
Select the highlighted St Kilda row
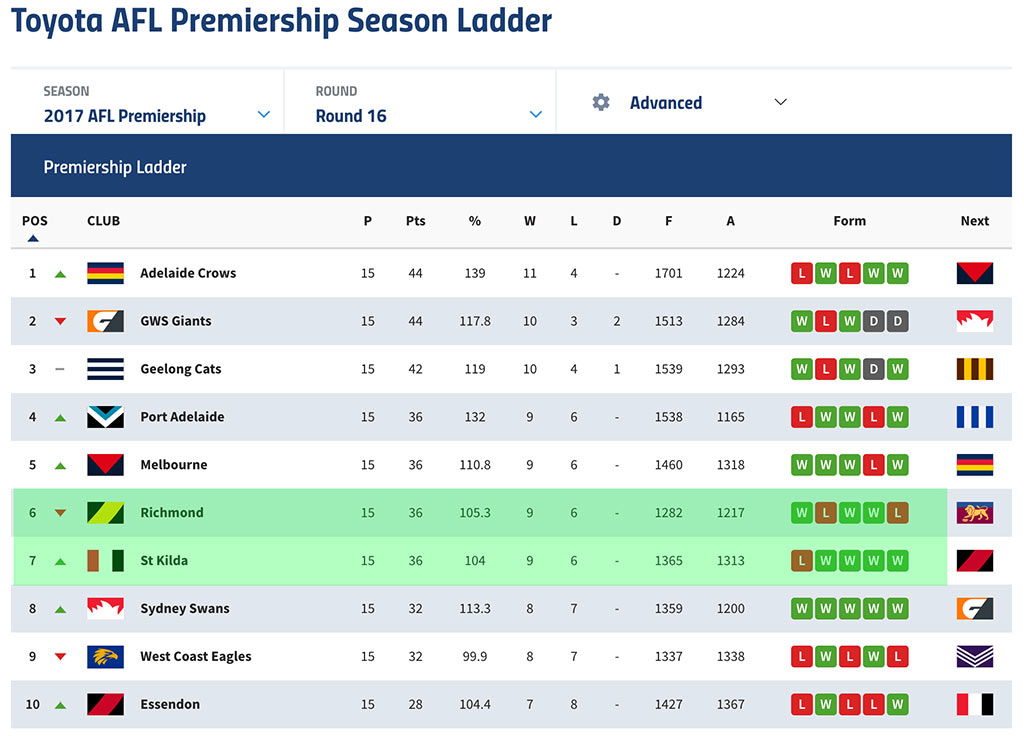(480, 560)
